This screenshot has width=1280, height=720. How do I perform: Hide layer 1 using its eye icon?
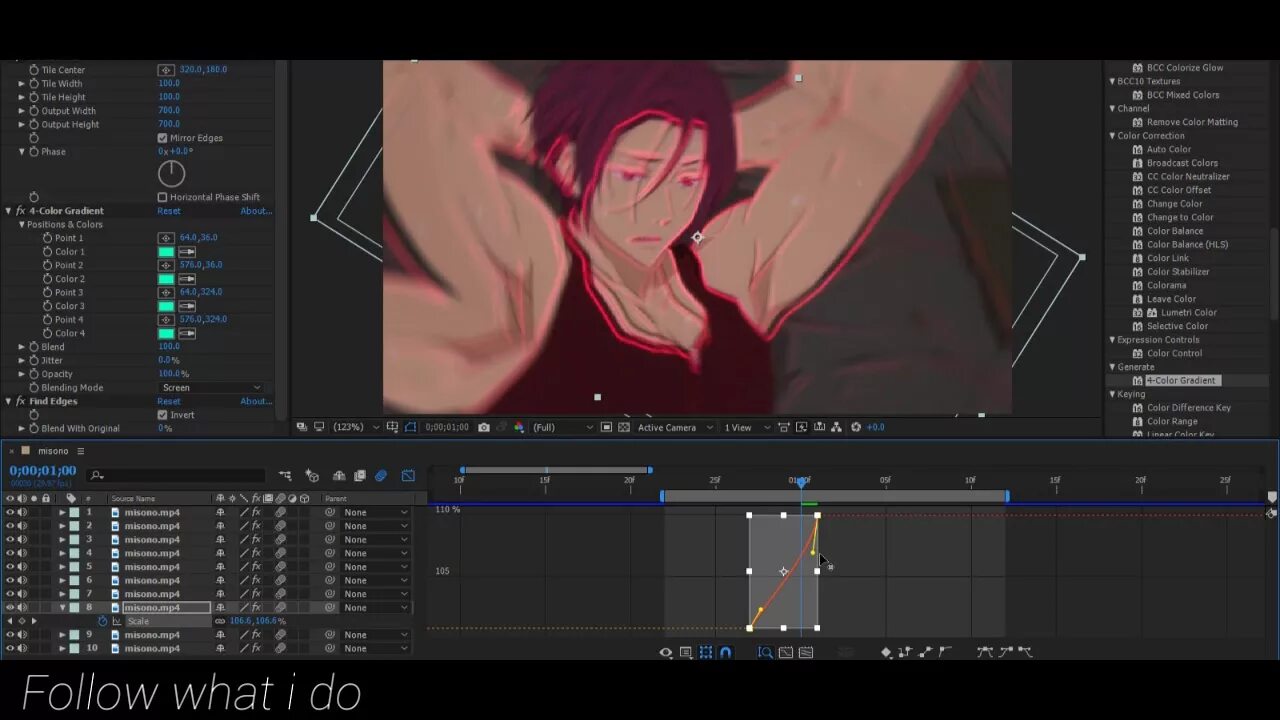pyautogui.click(x=10, y=512)
